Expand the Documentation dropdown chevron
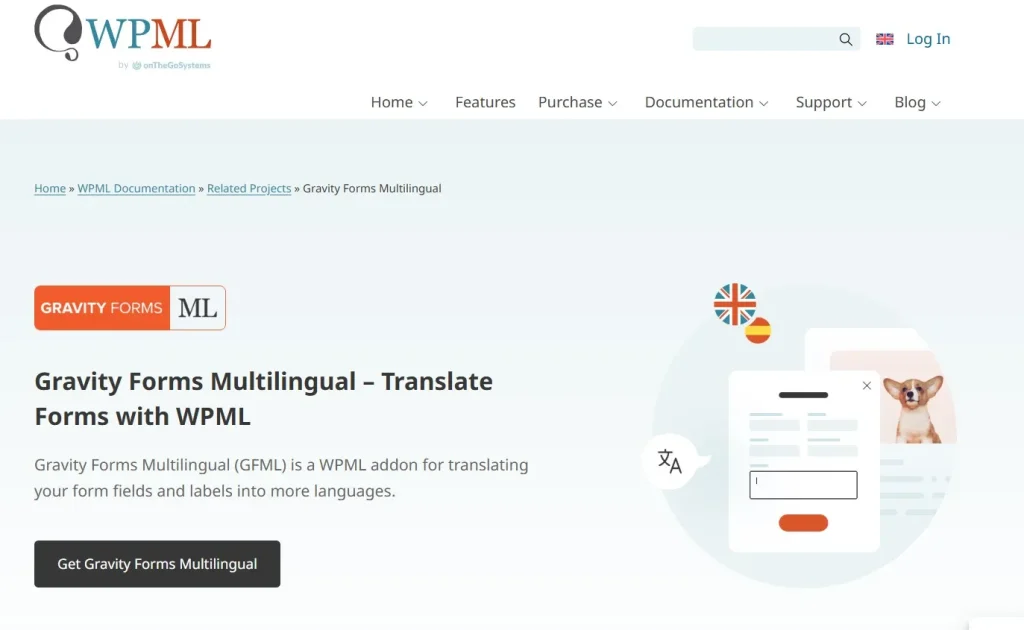The height and width of the screenshot is (630, 1024). tap(763, 104)
